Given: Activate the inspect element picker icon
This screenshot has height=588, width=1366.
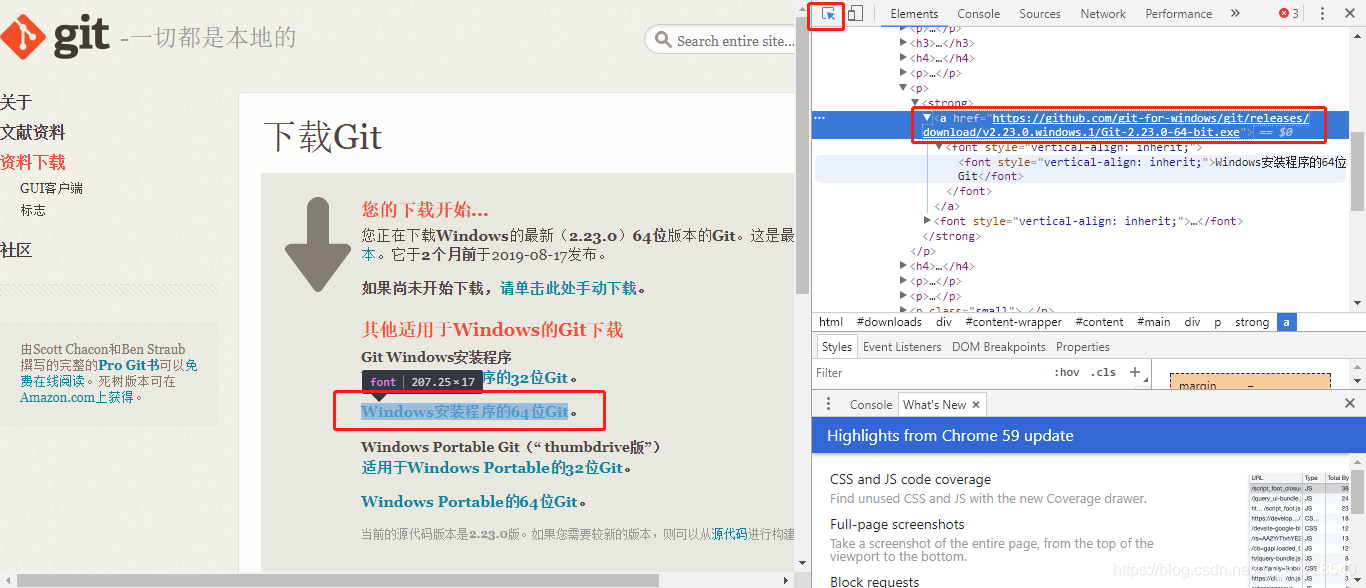Looking at the screenshot, I should point(828,14).
